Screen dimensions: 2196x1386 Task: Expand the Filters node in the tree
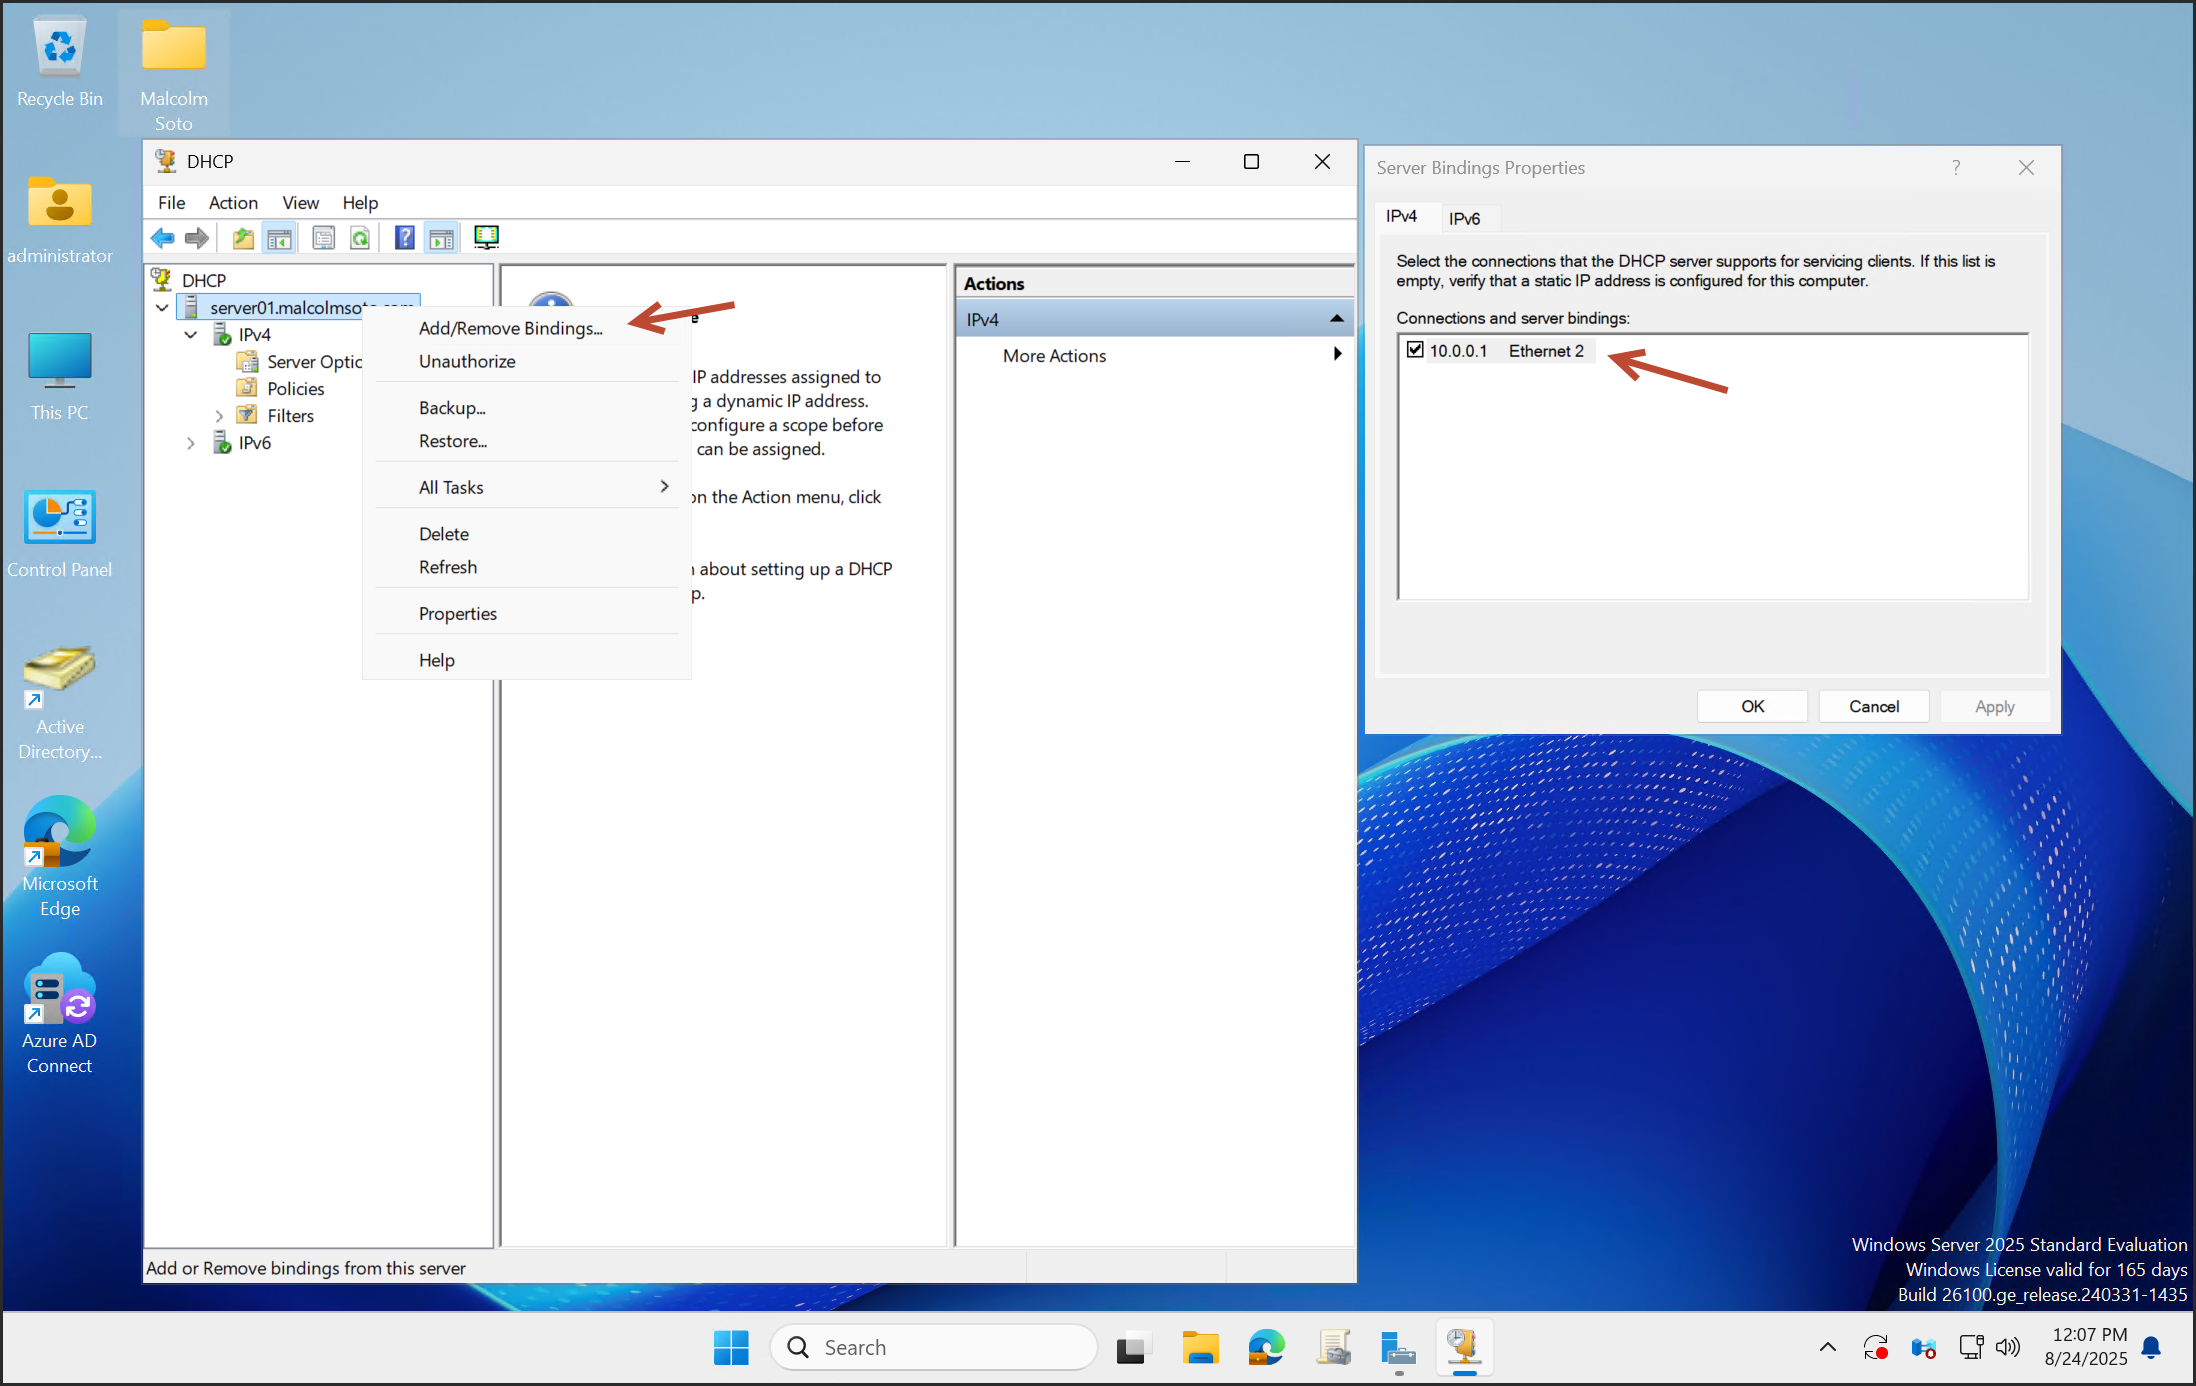pyautogui.click(x=219, y=415)
